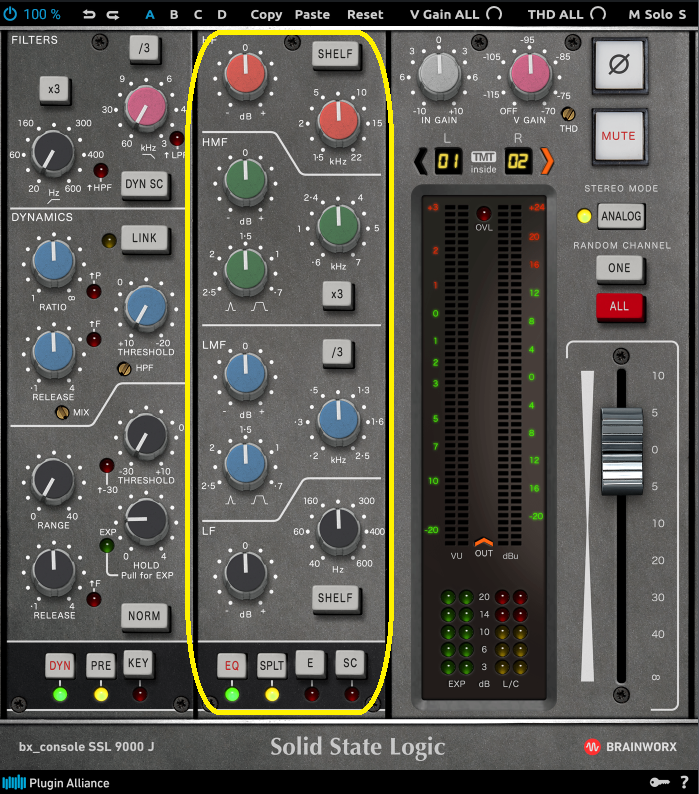This screenshot has width=699, height=794.
Task: Click the Plugin Alliance logo
Action: [x=56, y=783]
